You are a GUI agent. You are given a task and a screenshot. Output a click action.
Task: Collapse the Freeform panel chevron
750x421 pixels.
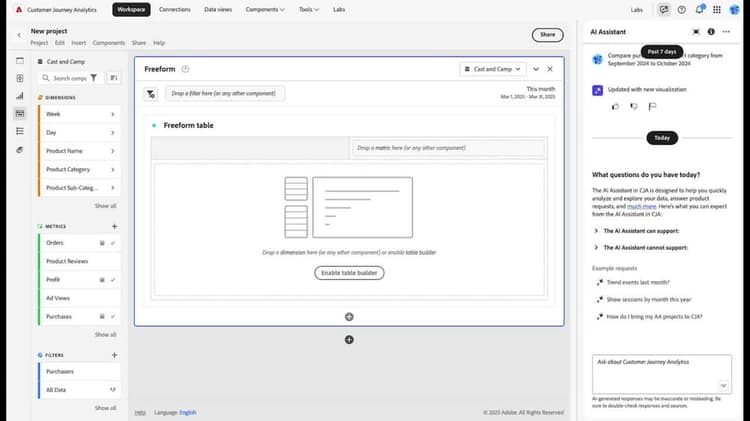[536, 69]
